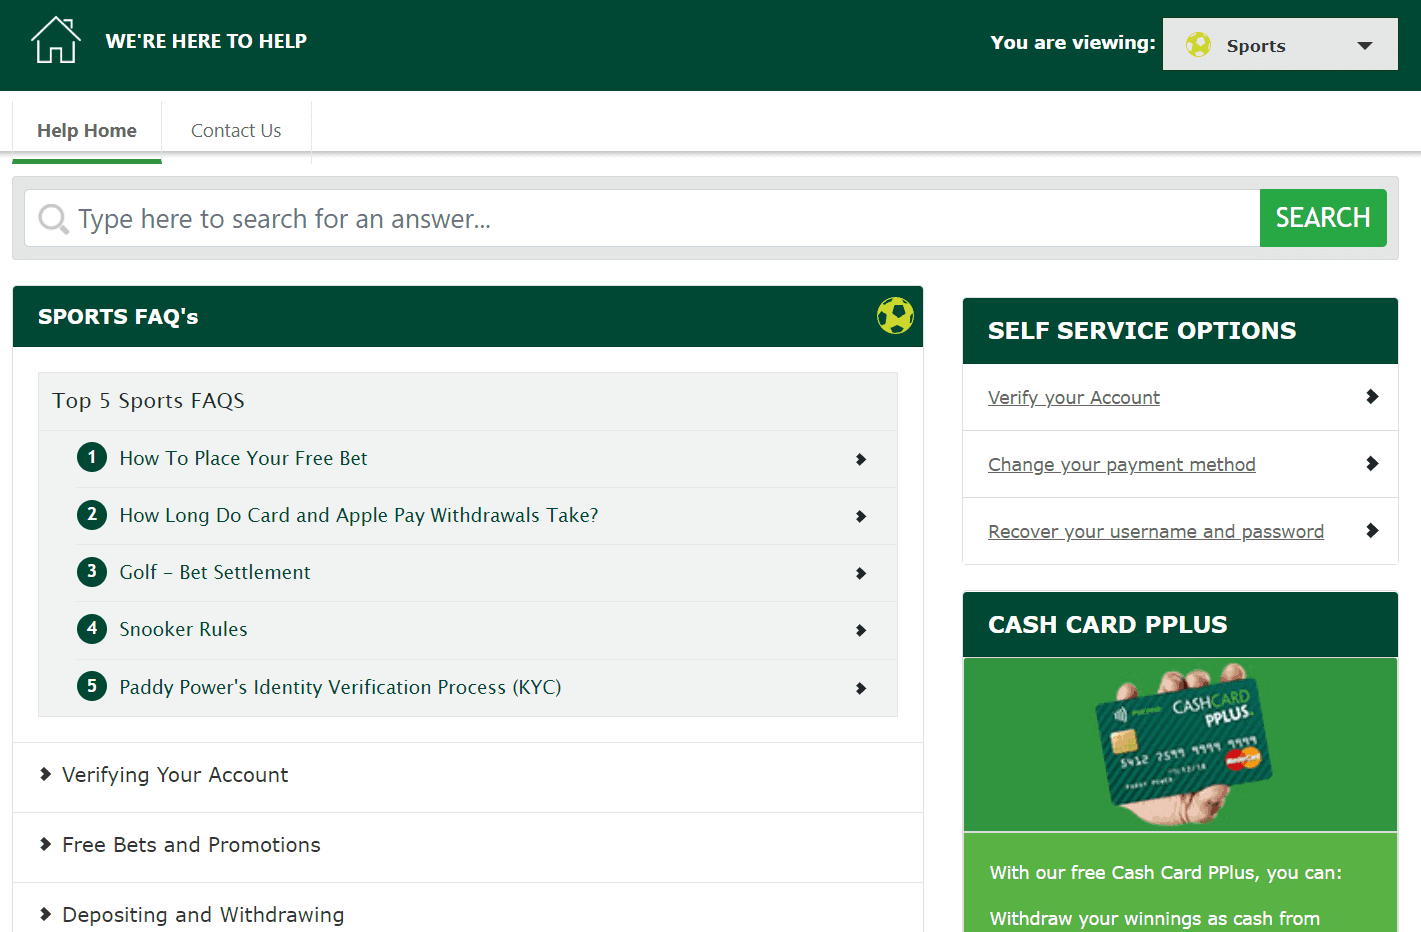1421x932 pixels.
Task: Click With our free Cash Card PPlus text
Action: coord(1166,873)
